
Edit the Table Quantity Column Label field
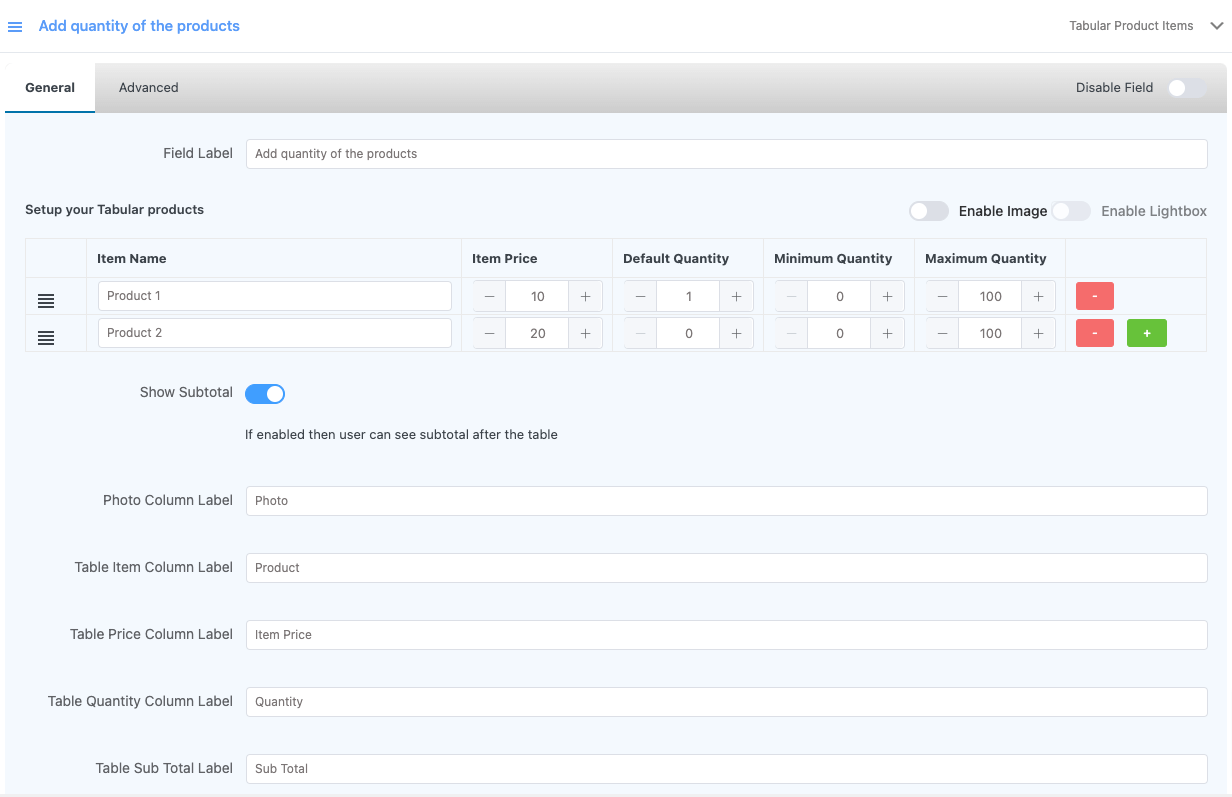click(x=727, y=702)
